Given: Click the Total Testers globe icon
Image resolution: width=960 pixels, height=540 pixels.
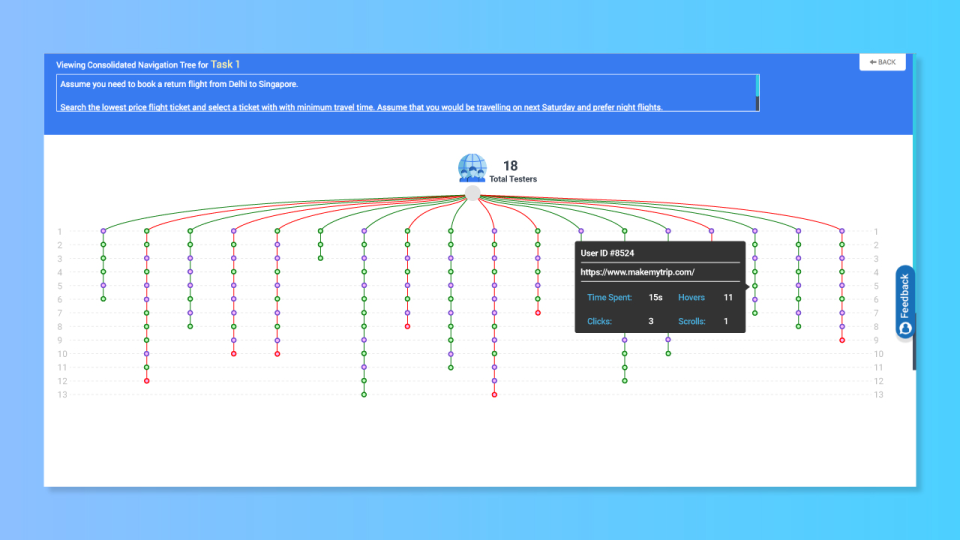Looking at the screenshot, I should pos(472,168).
